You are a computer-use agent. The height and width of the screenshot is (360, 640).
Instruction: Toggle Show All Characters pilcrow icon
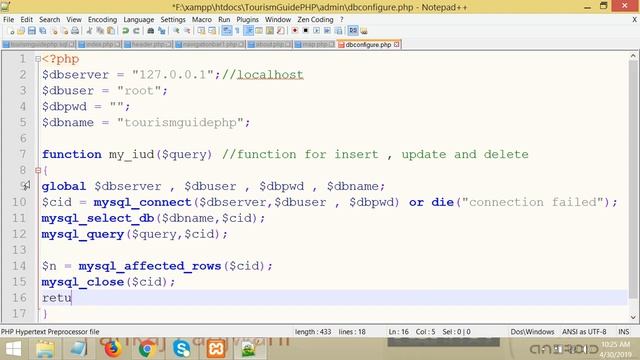click(x=237, y=31)
